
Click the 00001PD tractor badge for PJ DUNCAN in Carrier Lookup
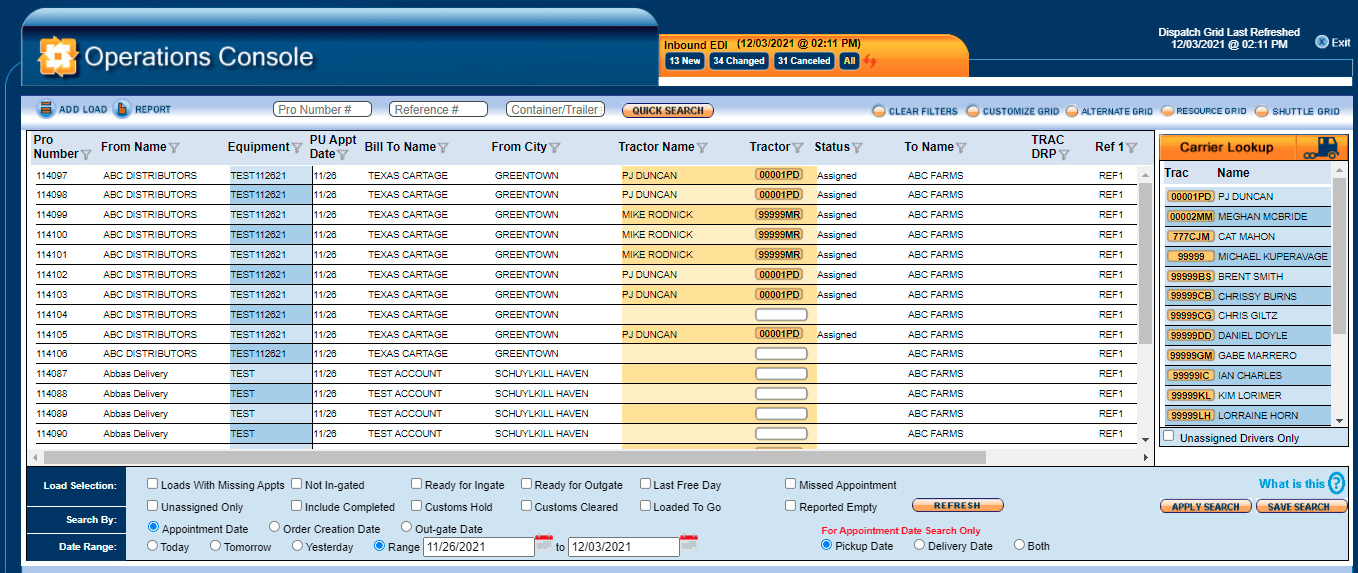[1190, 197]
